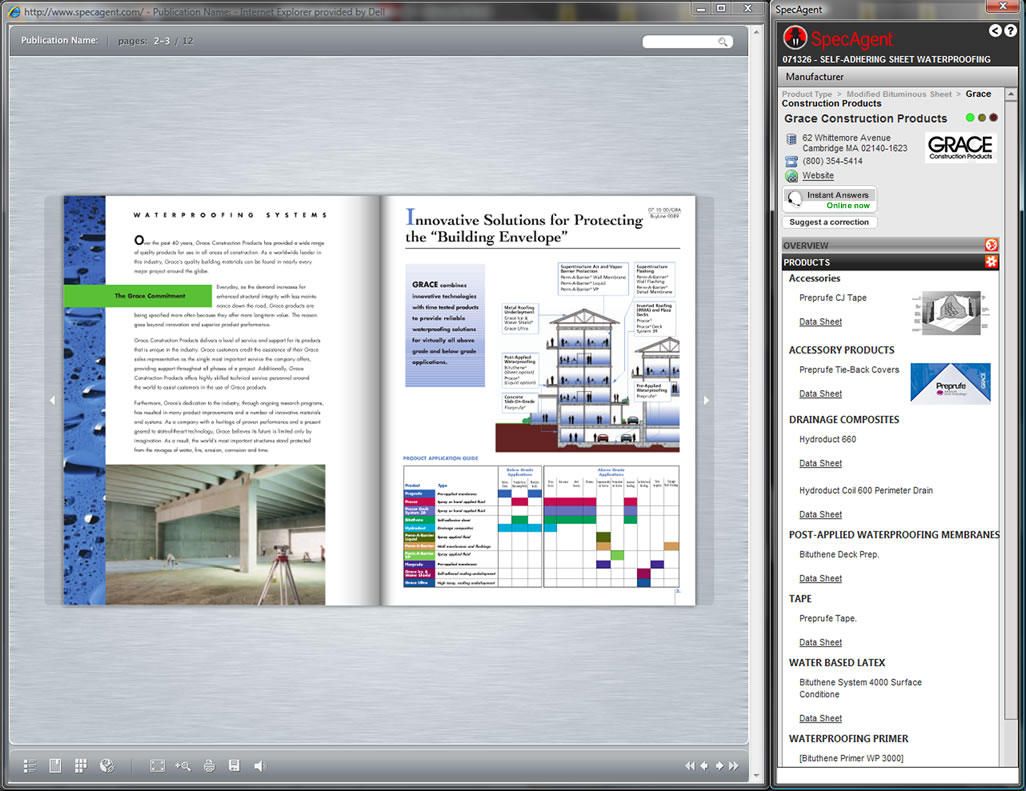
Task: Click Bituthene Primer WP 3000 entry
Action: pyautogui.click(x=851, y=758)
